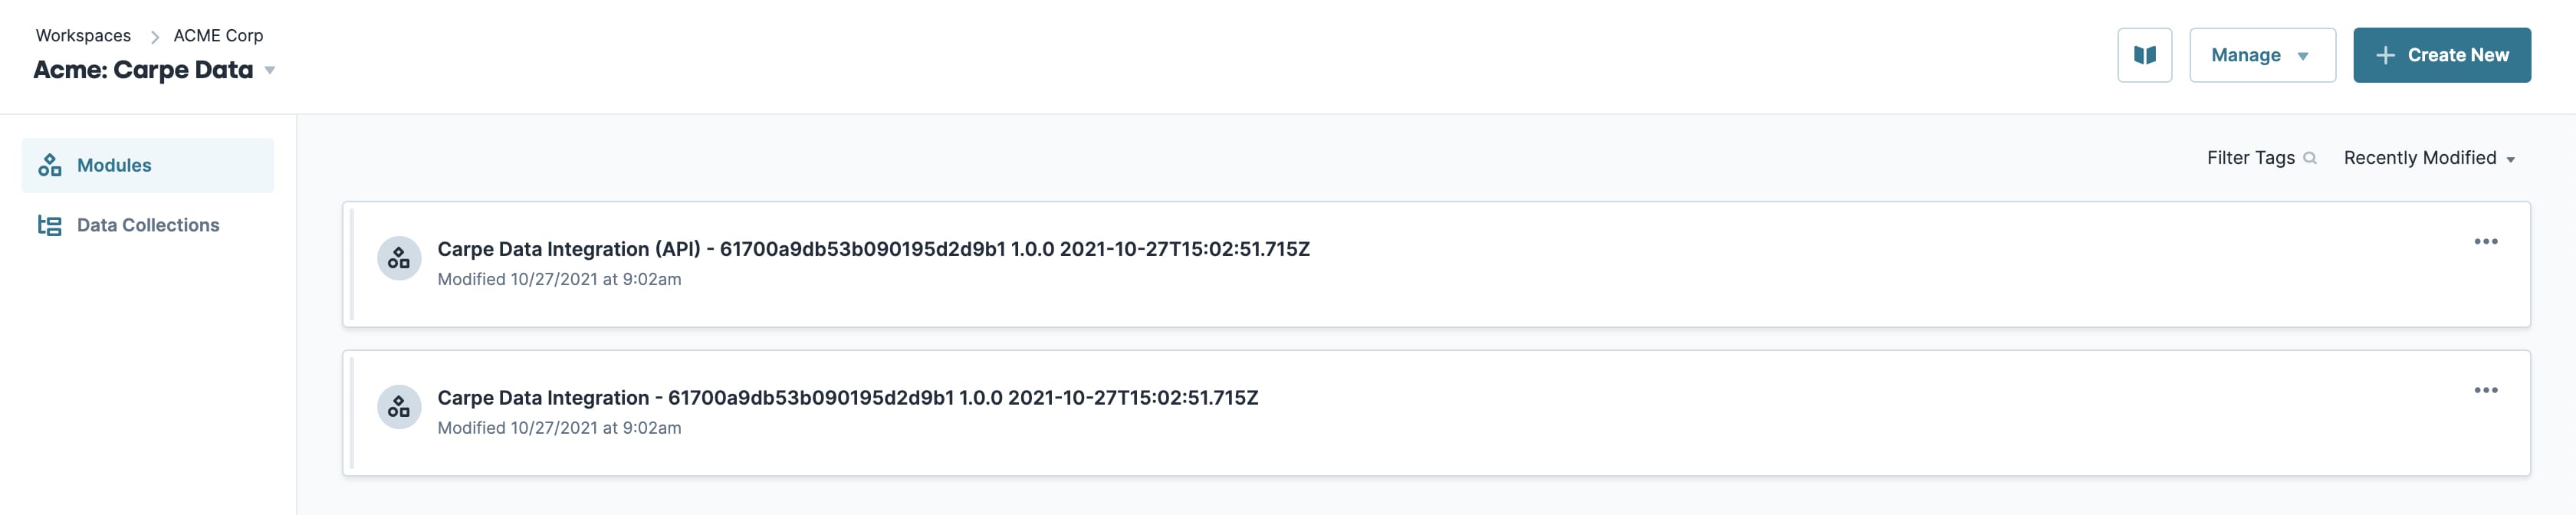Viewport: 2576px width, 515px height.
Task: Open the documentation book icon
Action: click(x=2144, y=55)
